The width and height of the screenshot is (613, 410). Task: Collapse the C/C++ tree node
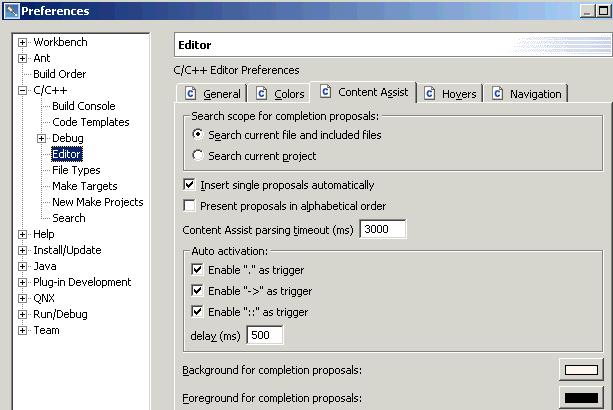pos(22,90)
